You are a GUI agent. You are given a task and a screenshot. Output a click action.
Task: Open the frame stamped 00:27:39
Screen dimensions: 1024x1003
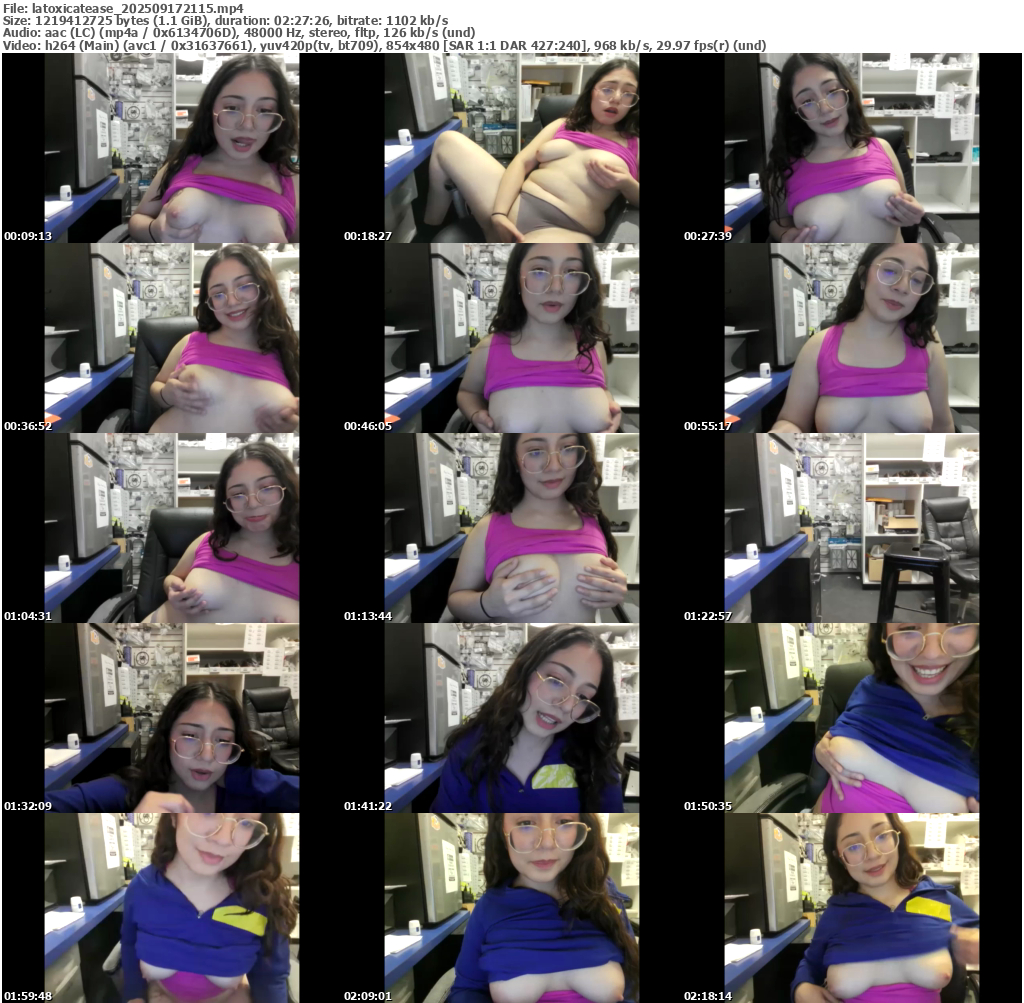(x=852, y=148)
